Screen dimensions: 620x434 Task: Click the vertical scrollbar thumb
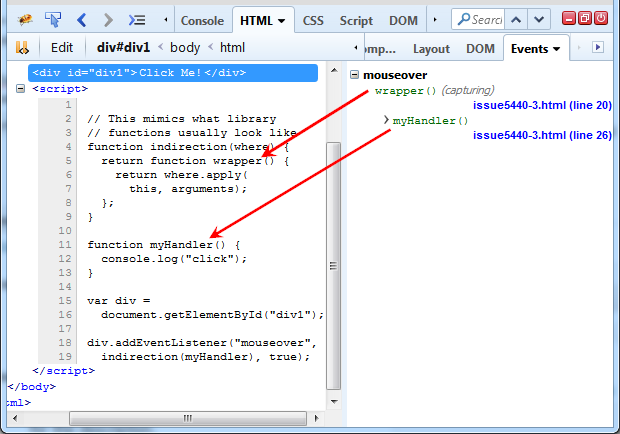tap(334, 266)
